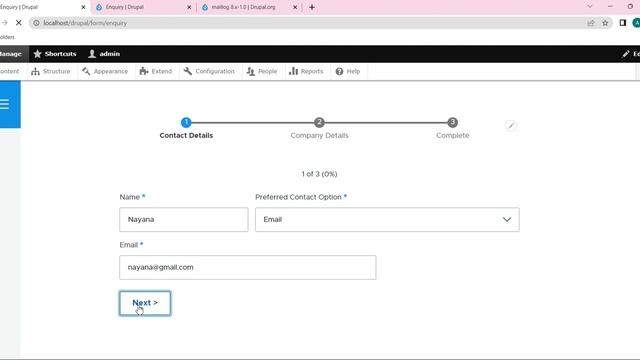Viewport: 640px width, 360px height.
Task: Toggle the browser side panel icon
Action: [622, 23]
